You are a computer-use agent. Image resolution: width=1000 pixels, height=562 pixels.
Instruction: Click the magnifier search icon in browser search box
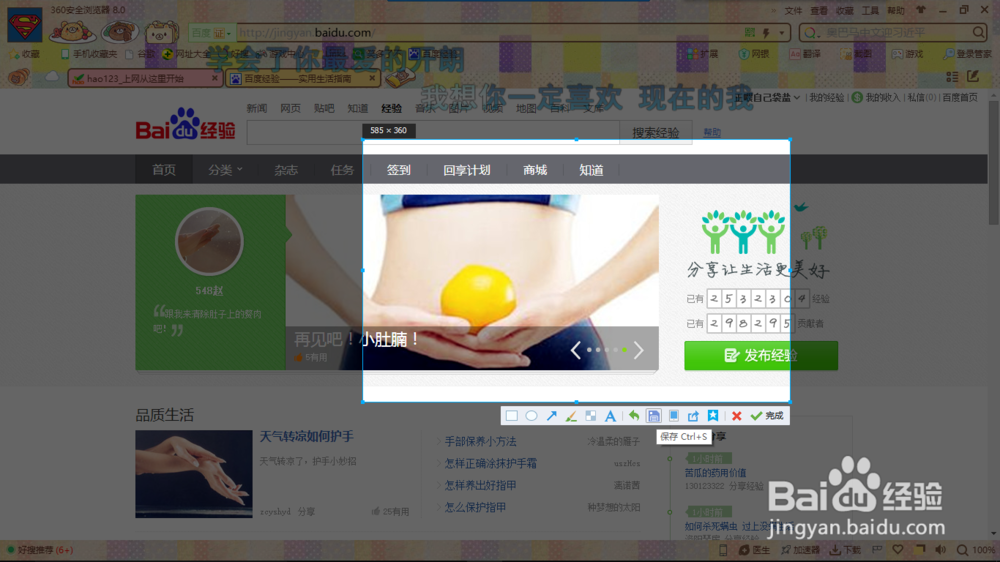pos(978,32)
